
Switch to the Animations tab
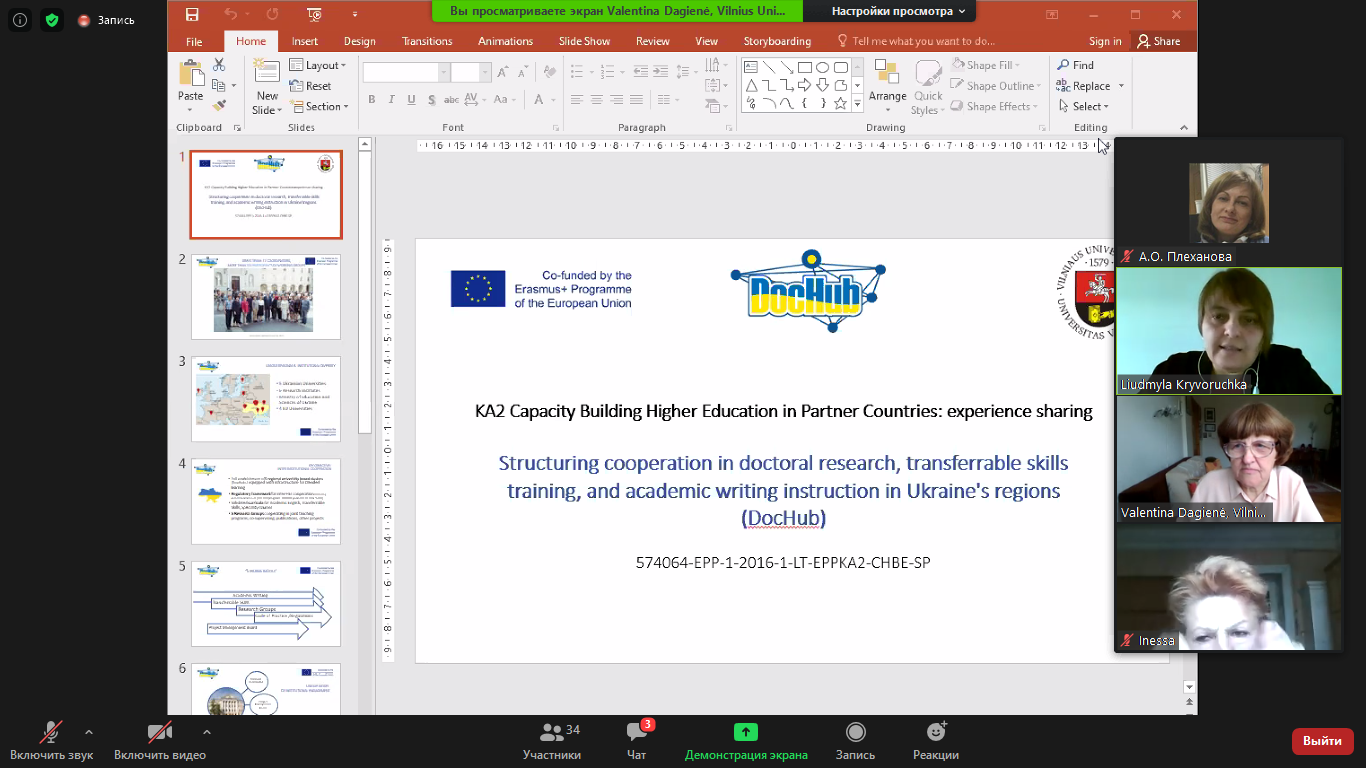tap(505, 41)
